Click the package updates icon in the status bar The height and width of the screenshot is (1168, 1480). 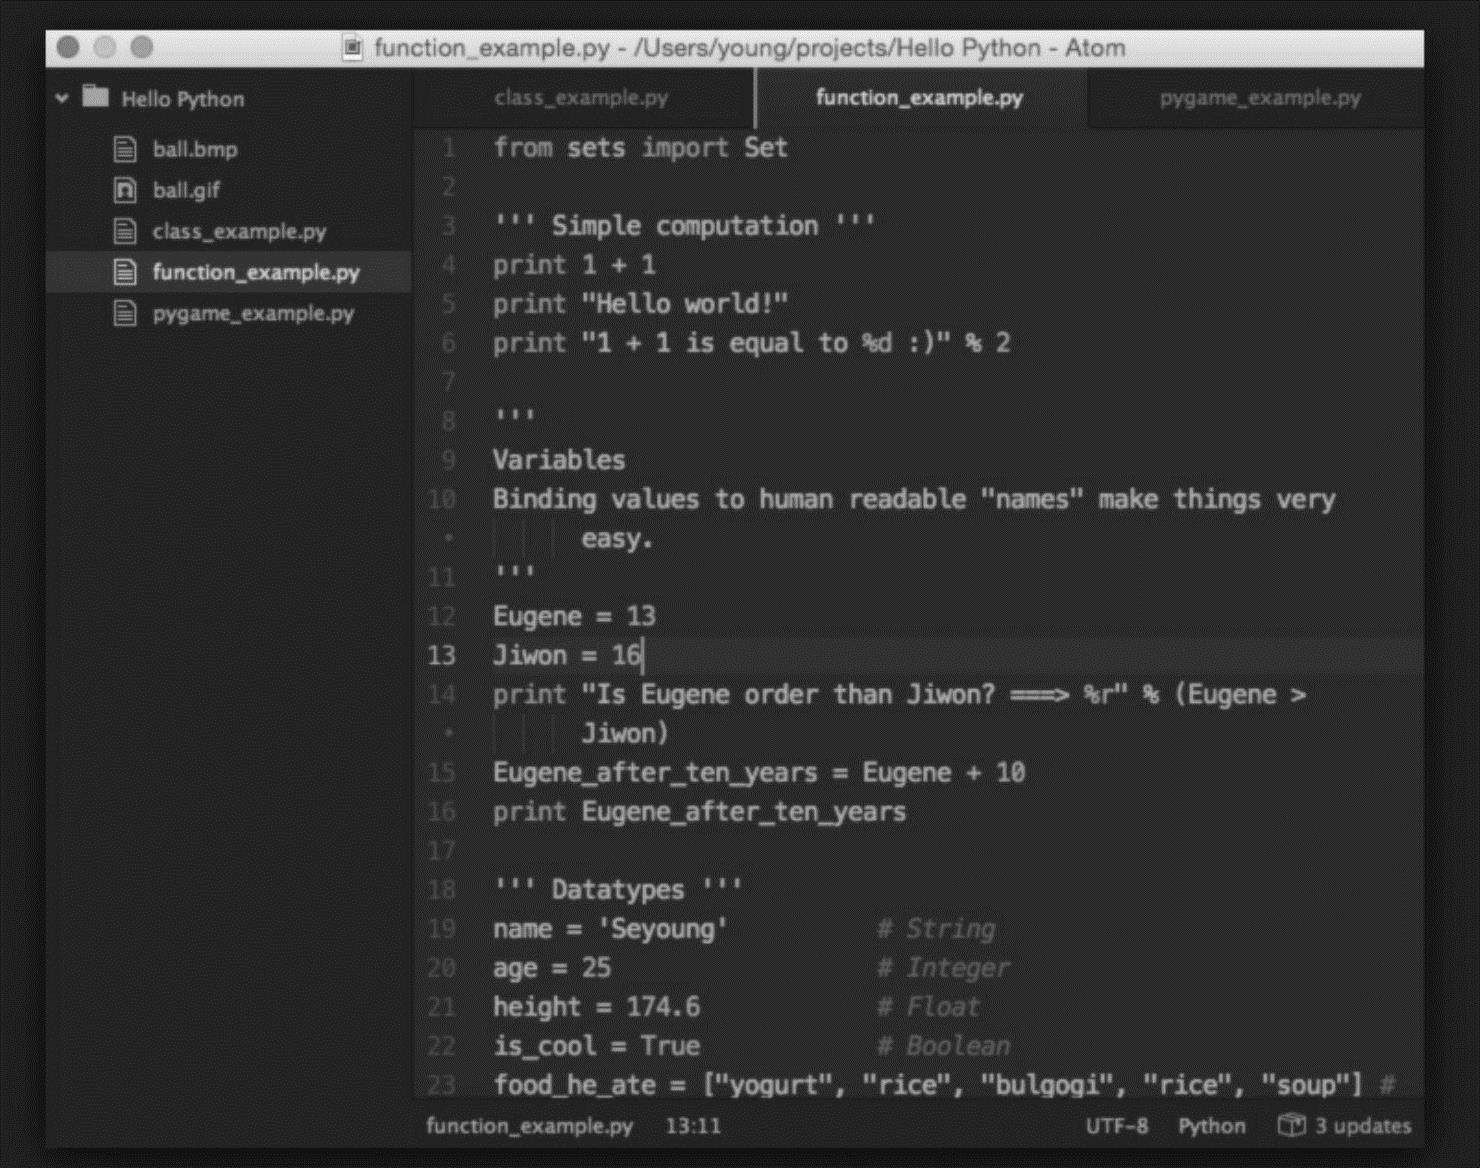pos(1291,1125)
